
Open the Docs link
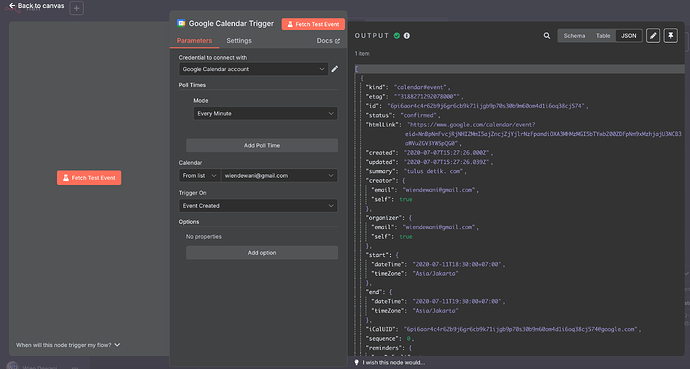pos(328,40)
